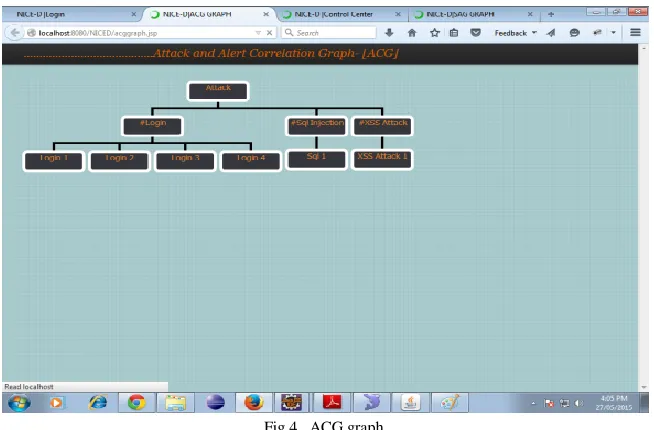Launch Windows Media Player from taskbar
Screen dimensions: 654x430
coord(57,402)
